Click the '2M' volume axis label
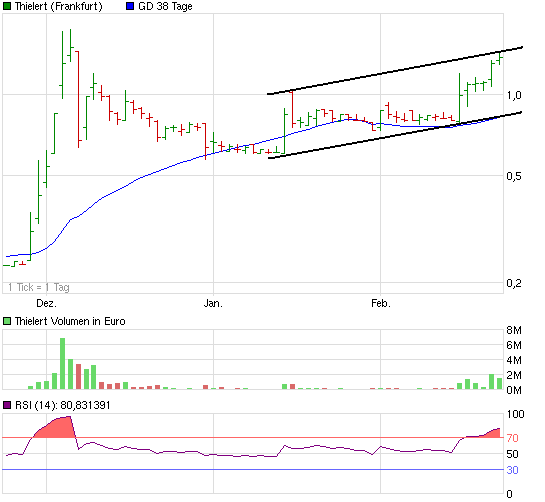545x502 pixels. pyautogui.click(x=514, y=375)
